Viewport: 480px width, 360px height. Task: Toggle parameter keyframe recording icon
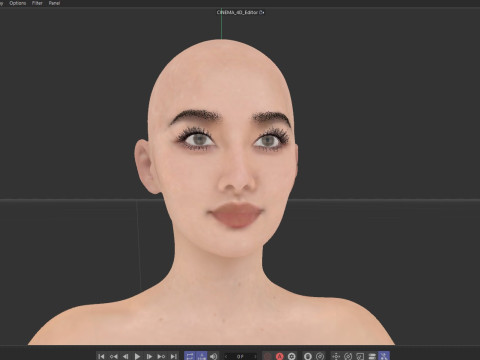[372, 356]
